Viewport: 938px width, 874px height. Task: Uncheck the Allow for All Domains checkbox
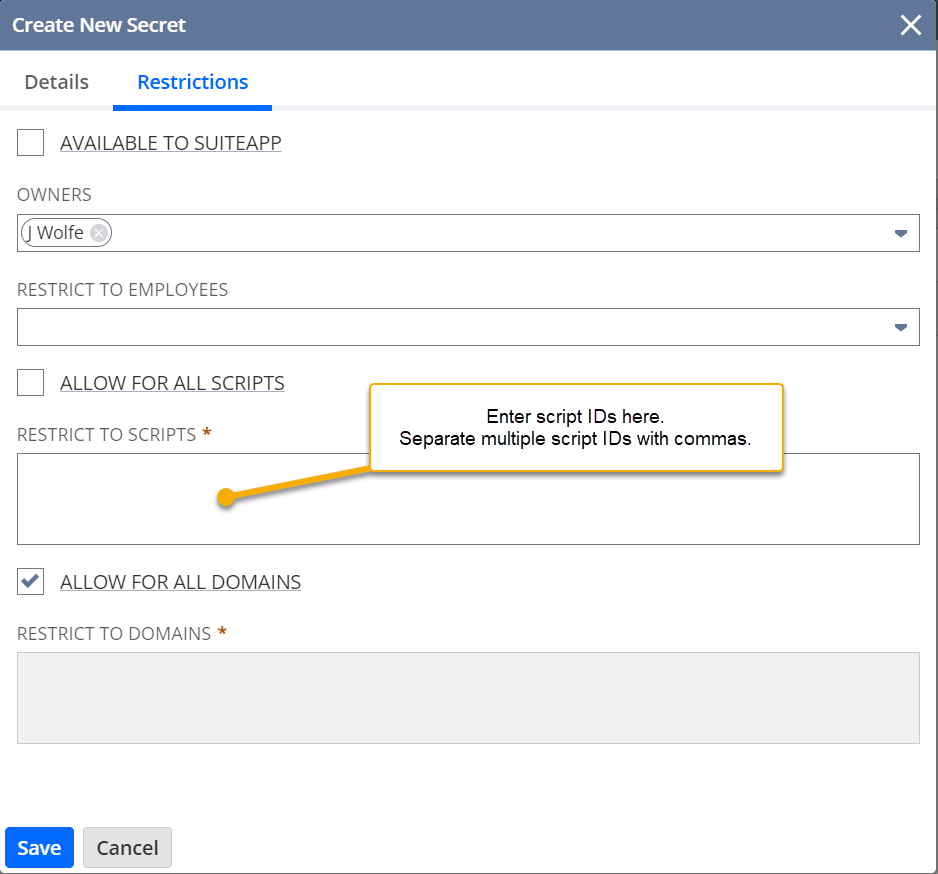(x=31, y=581)
